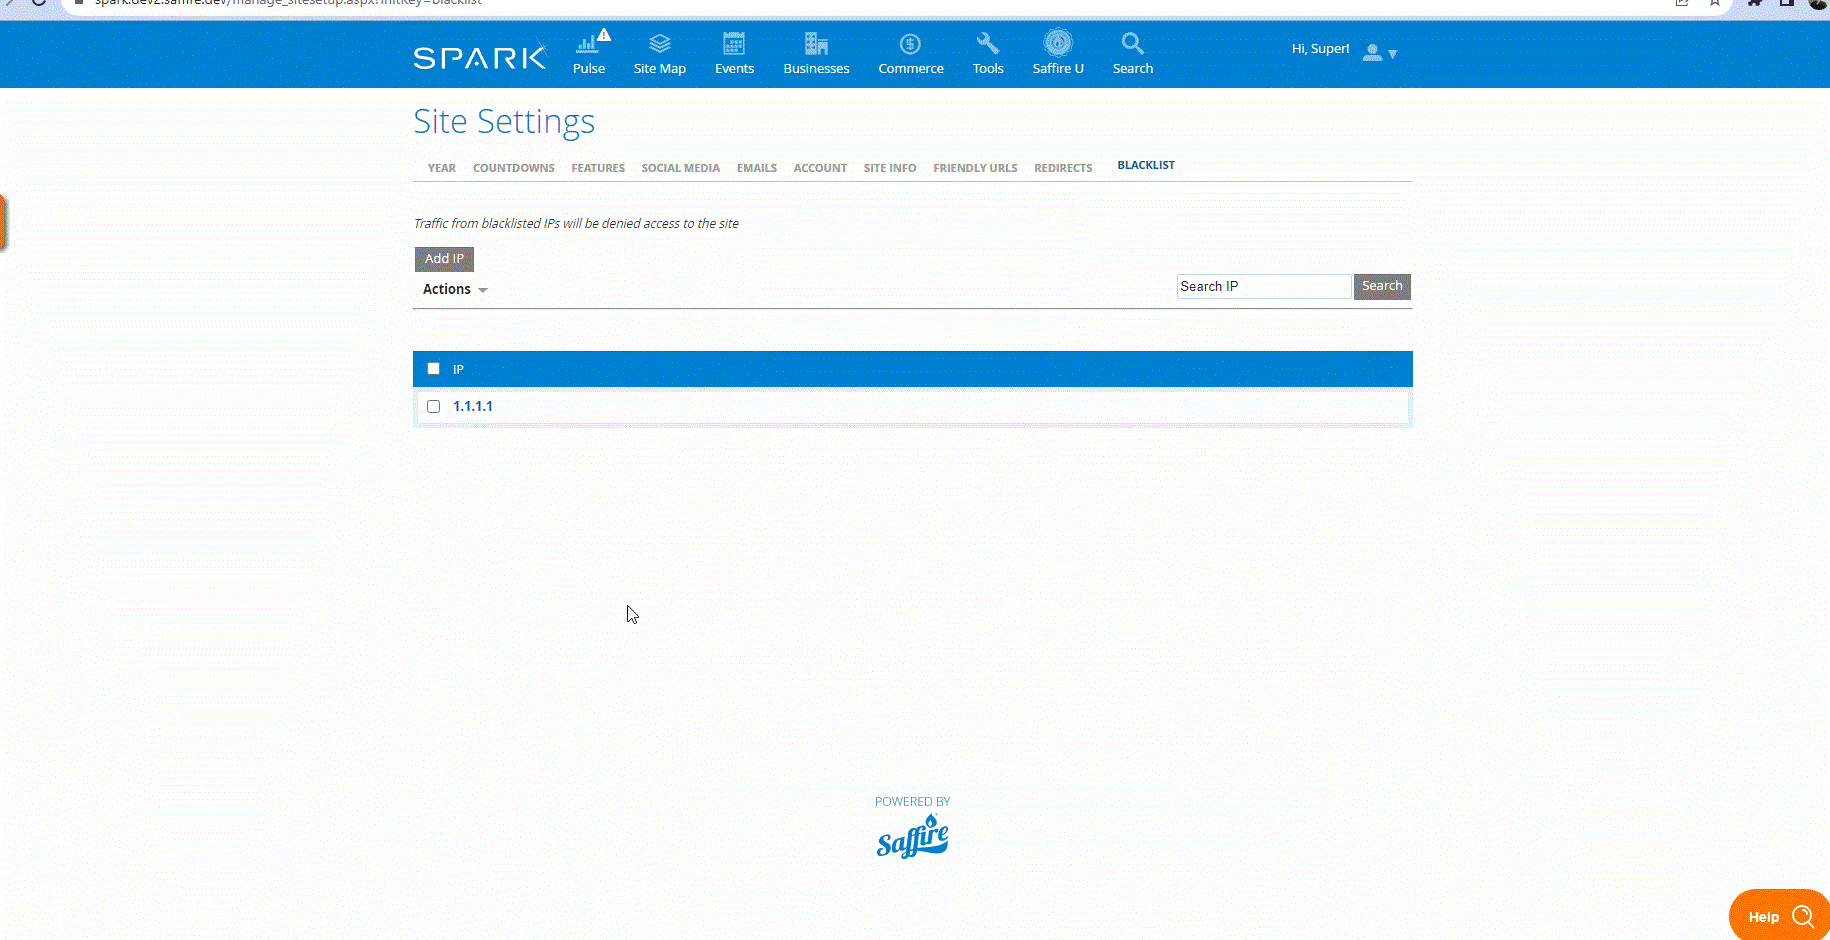Switch to the Friendly URLs tab
1830x940 pixels.
(974, 168)
